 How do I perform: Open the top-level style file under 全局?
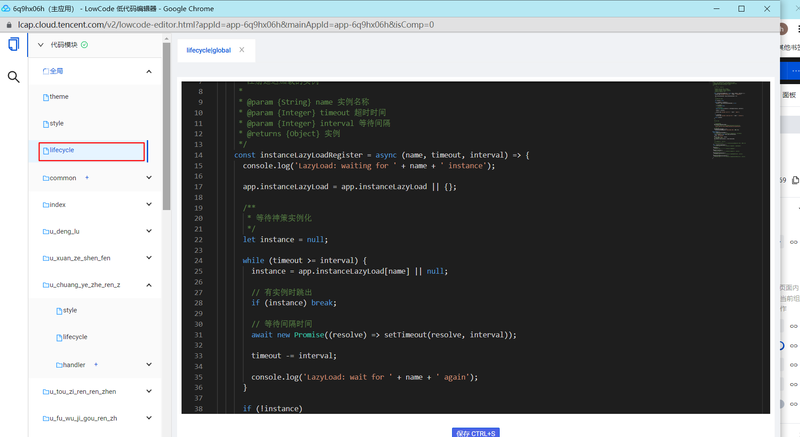coord(56,124)
